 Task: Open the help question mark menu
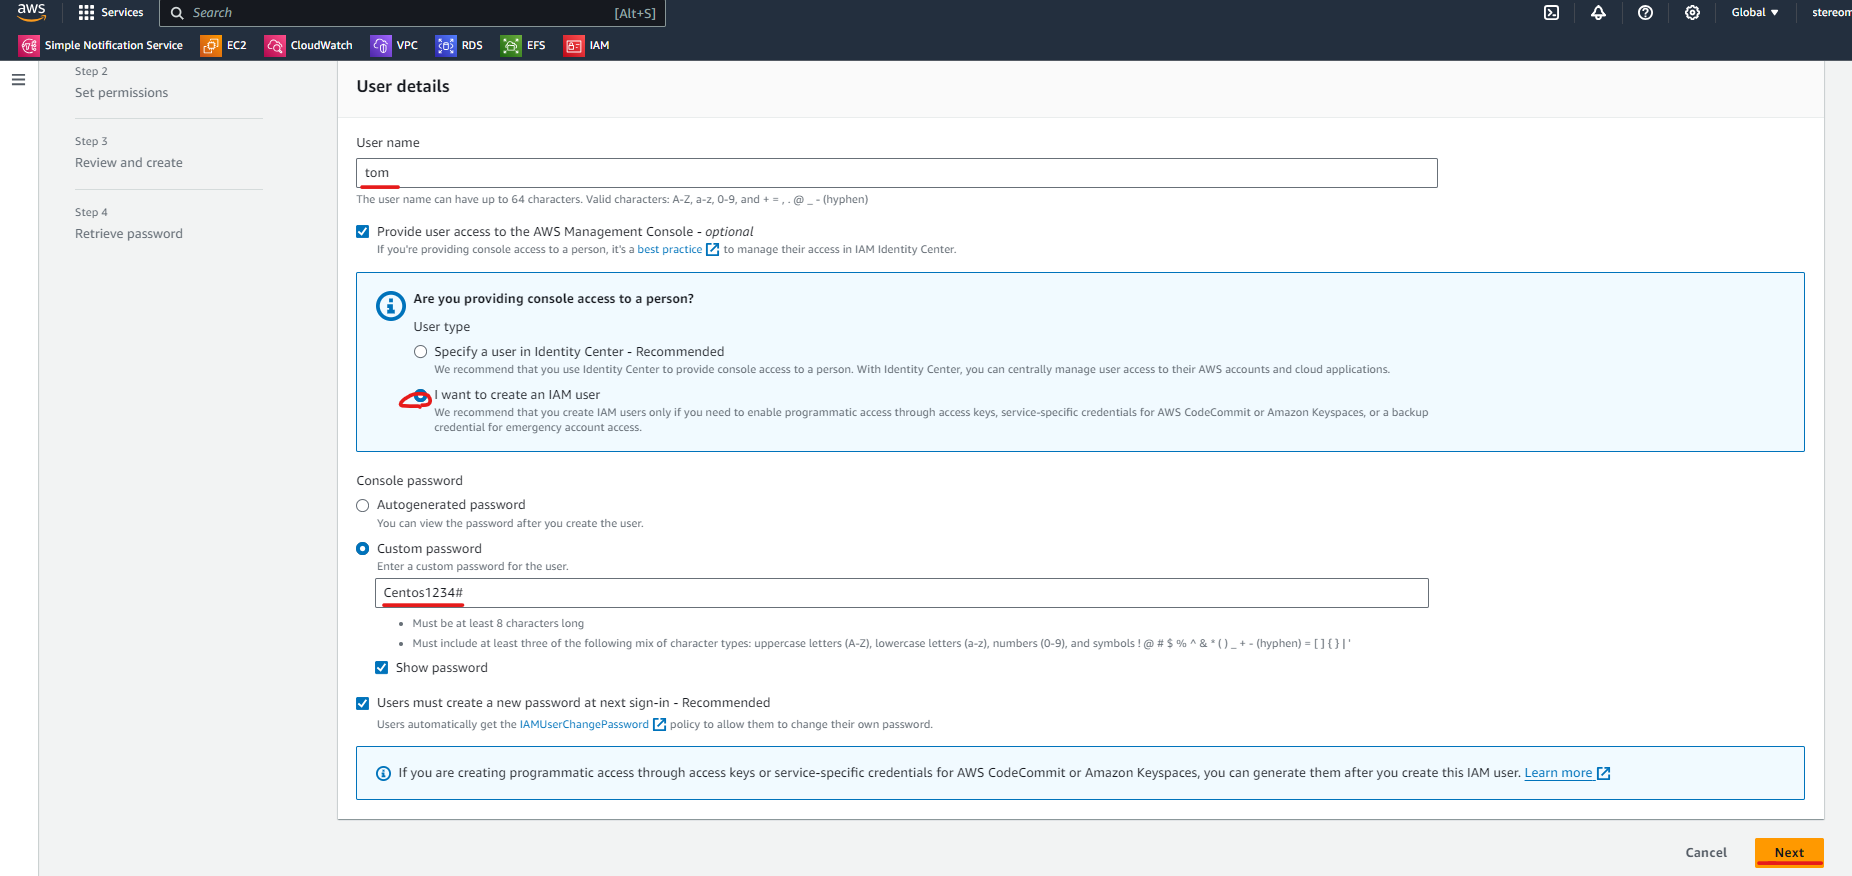pos(1645,13)
